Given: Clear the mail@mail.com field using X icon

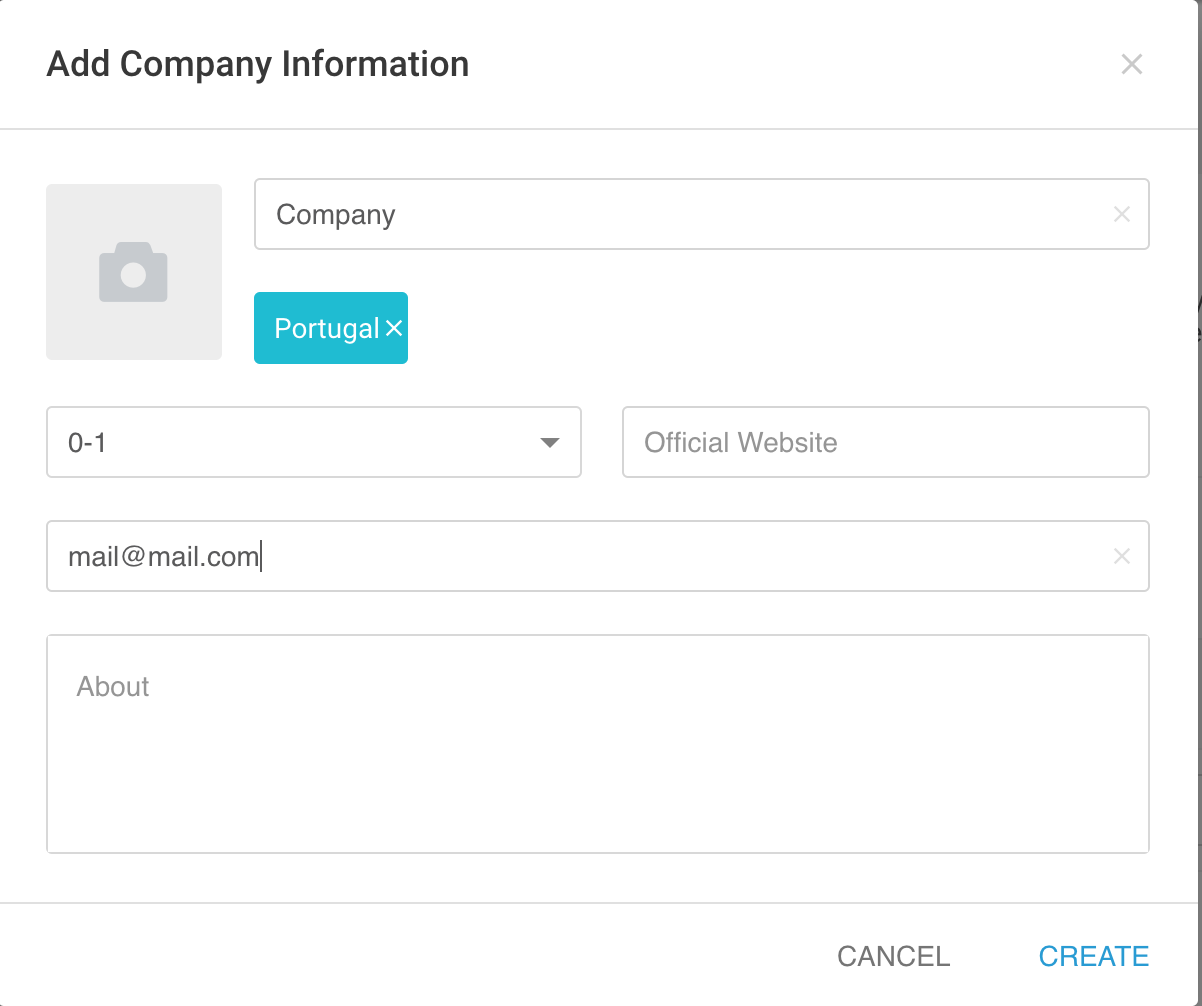Looking at the screenshot, I should tap(1122, 556).
